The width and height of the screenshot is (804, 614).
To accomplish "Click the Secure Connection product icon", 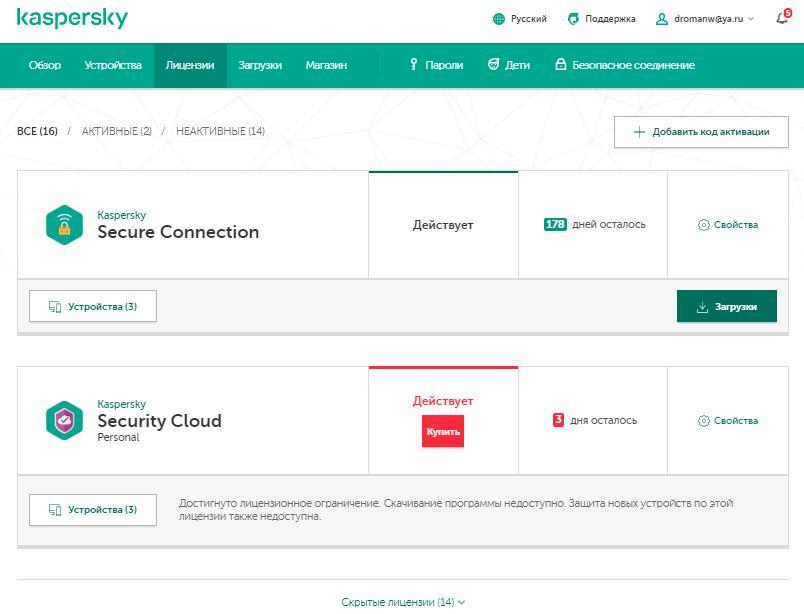I will [x=64, y=225].
